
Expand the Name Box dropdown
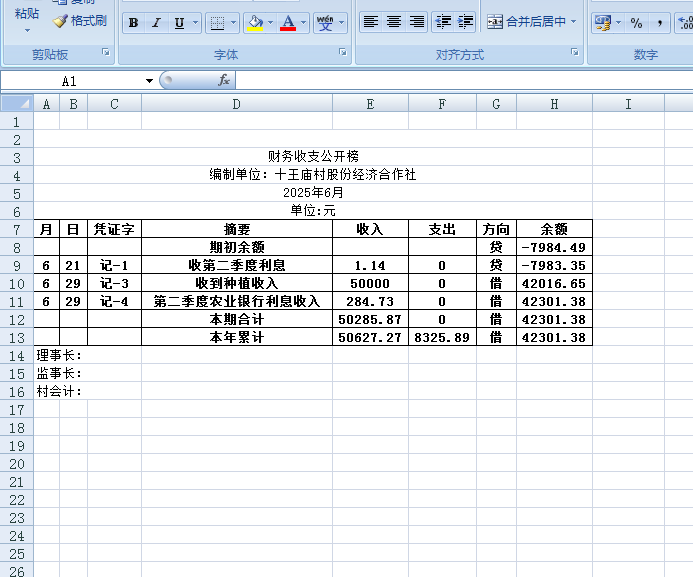(x=149, y=81)
